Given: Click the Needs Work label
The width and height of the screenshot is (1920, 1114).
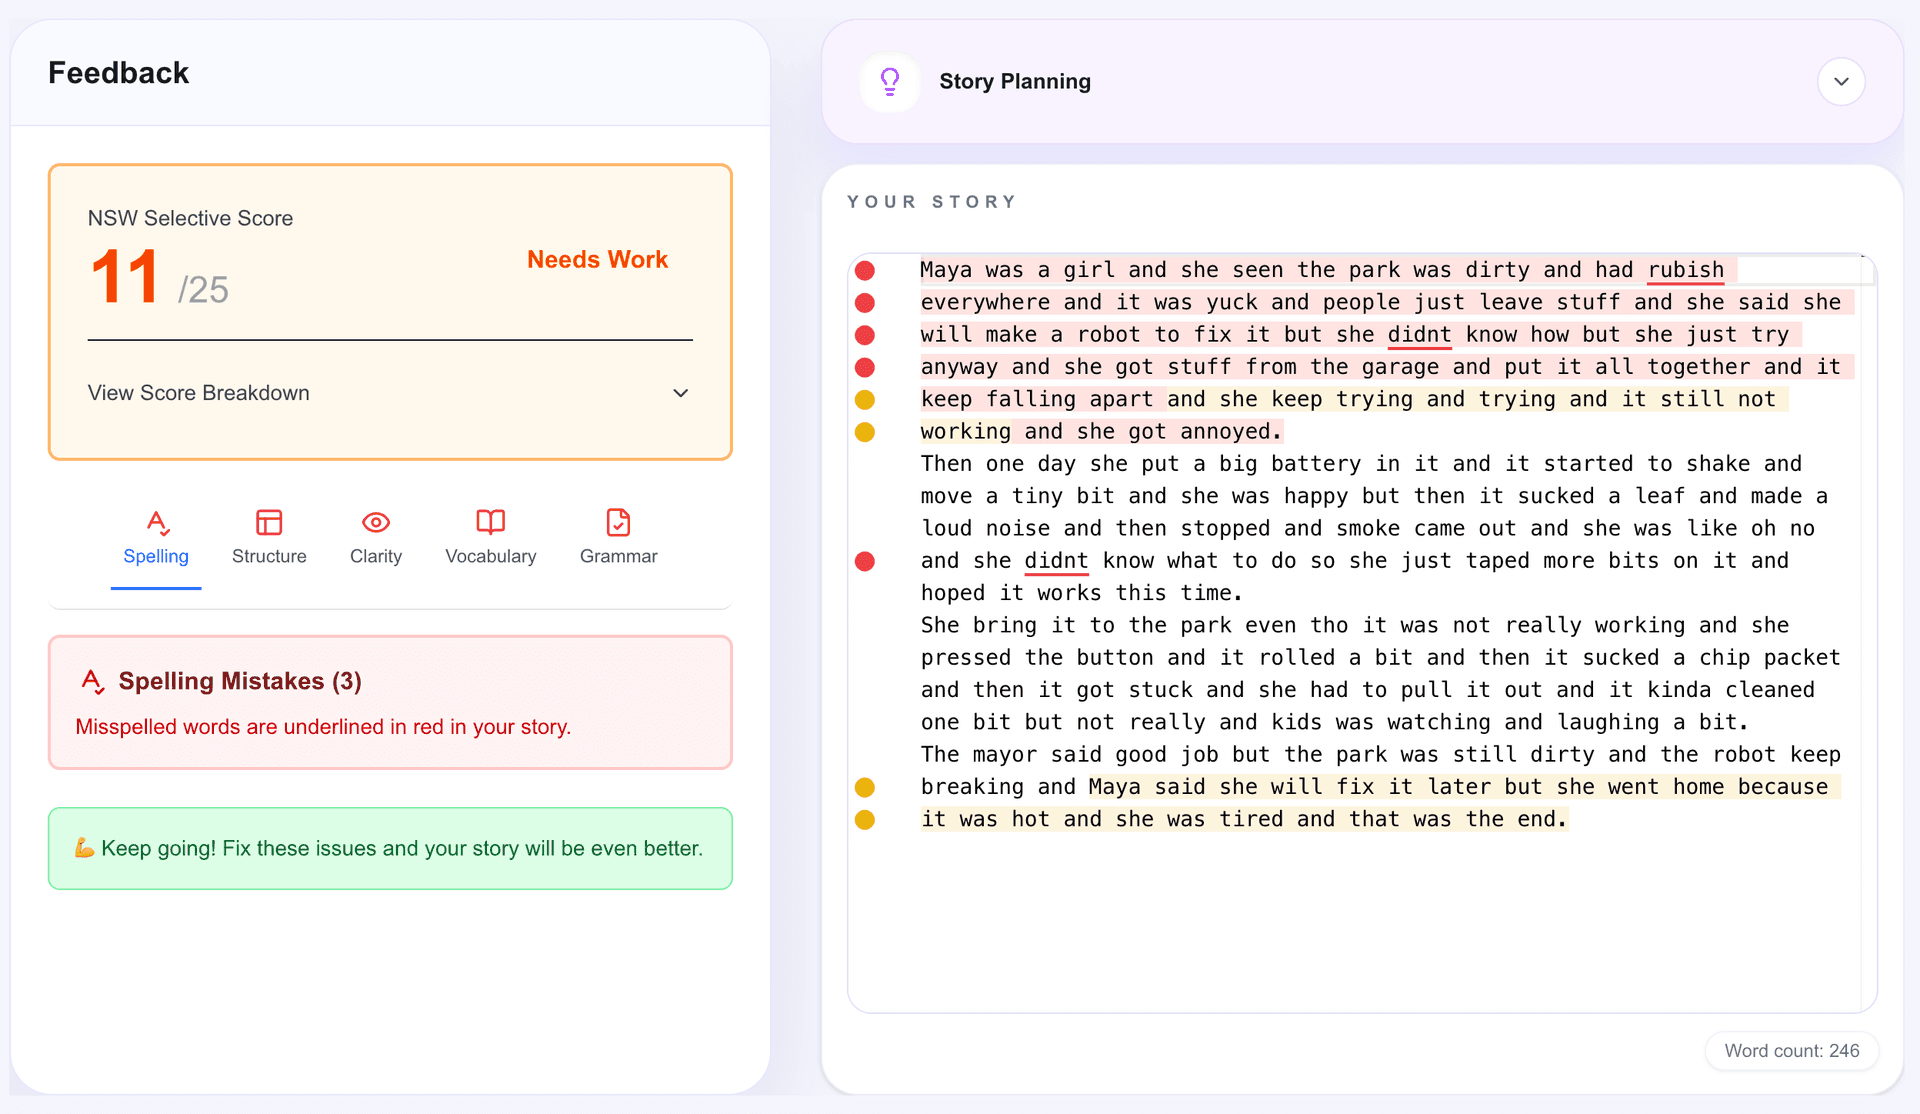Looking at the screenshot, I should (x=597, y=260).
